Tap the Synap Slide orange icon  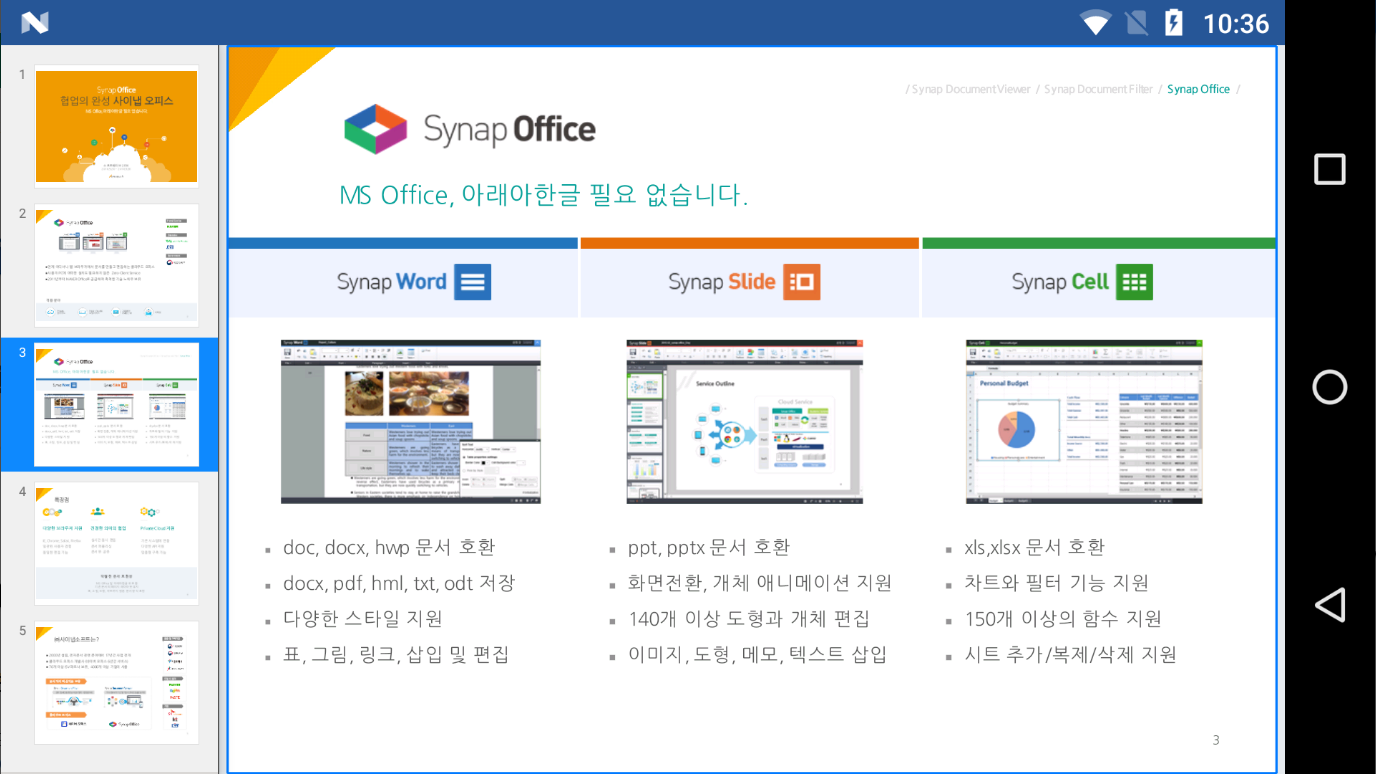[x=802, y=282]
